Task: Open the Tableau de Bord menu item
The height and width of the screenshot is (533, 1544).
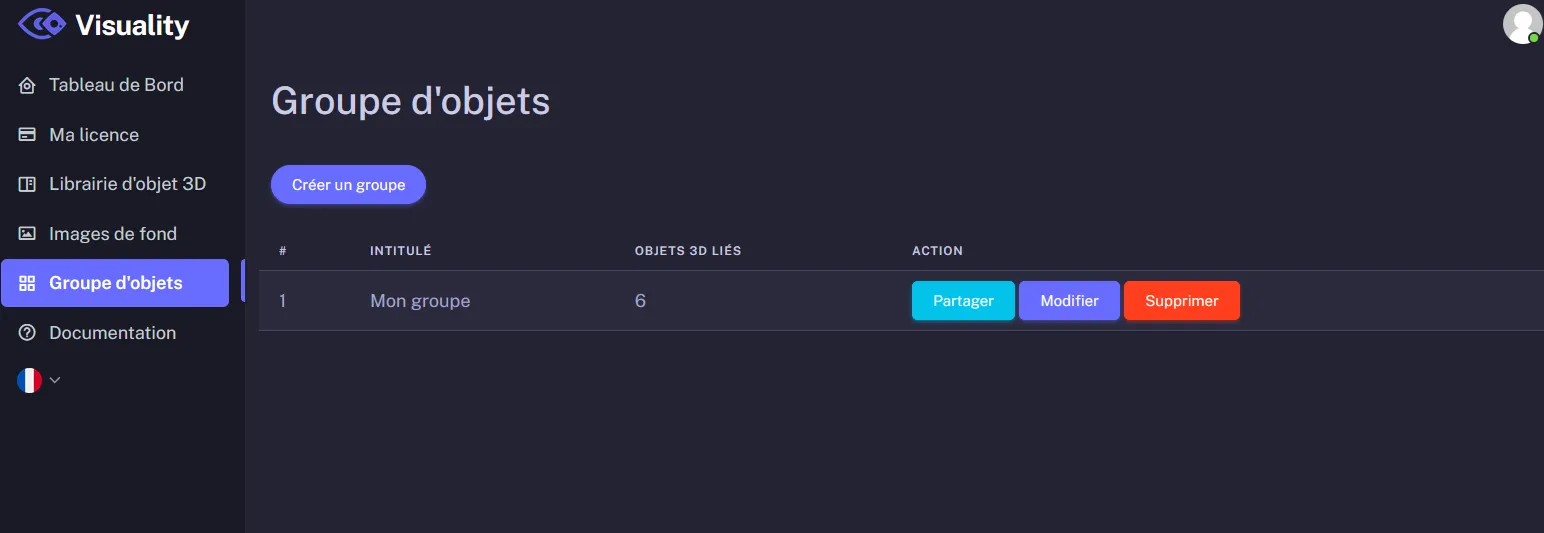Action: click(x=116, y=85)
